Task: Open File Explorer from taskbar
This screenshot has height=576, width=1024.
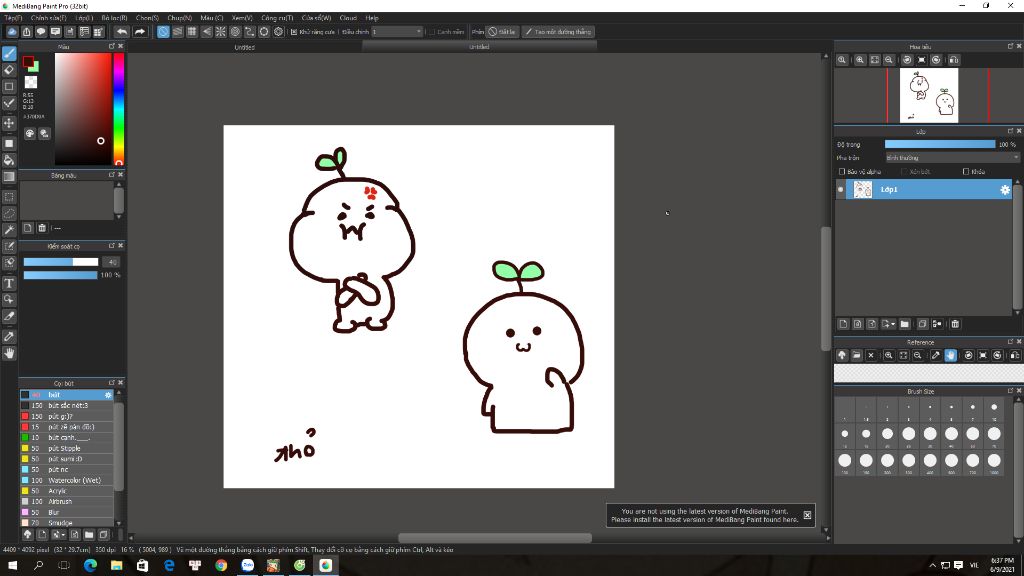Action: [116, 566]
